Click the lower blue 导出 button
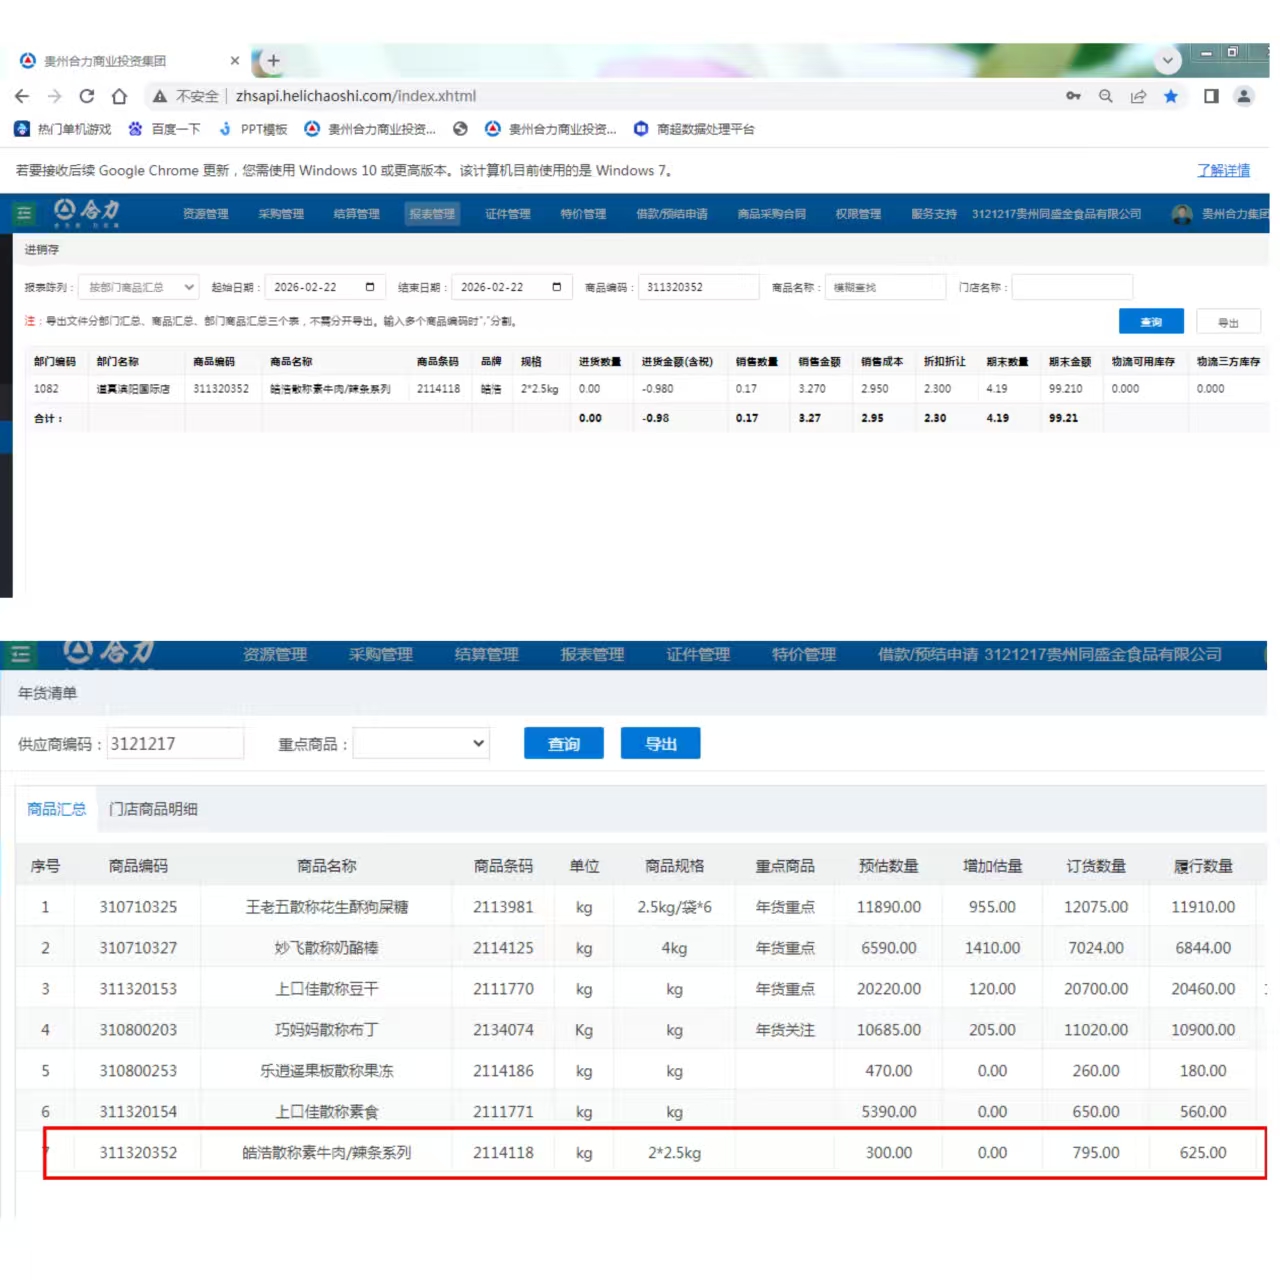Screen dimensions: 1280x1280 660,743
